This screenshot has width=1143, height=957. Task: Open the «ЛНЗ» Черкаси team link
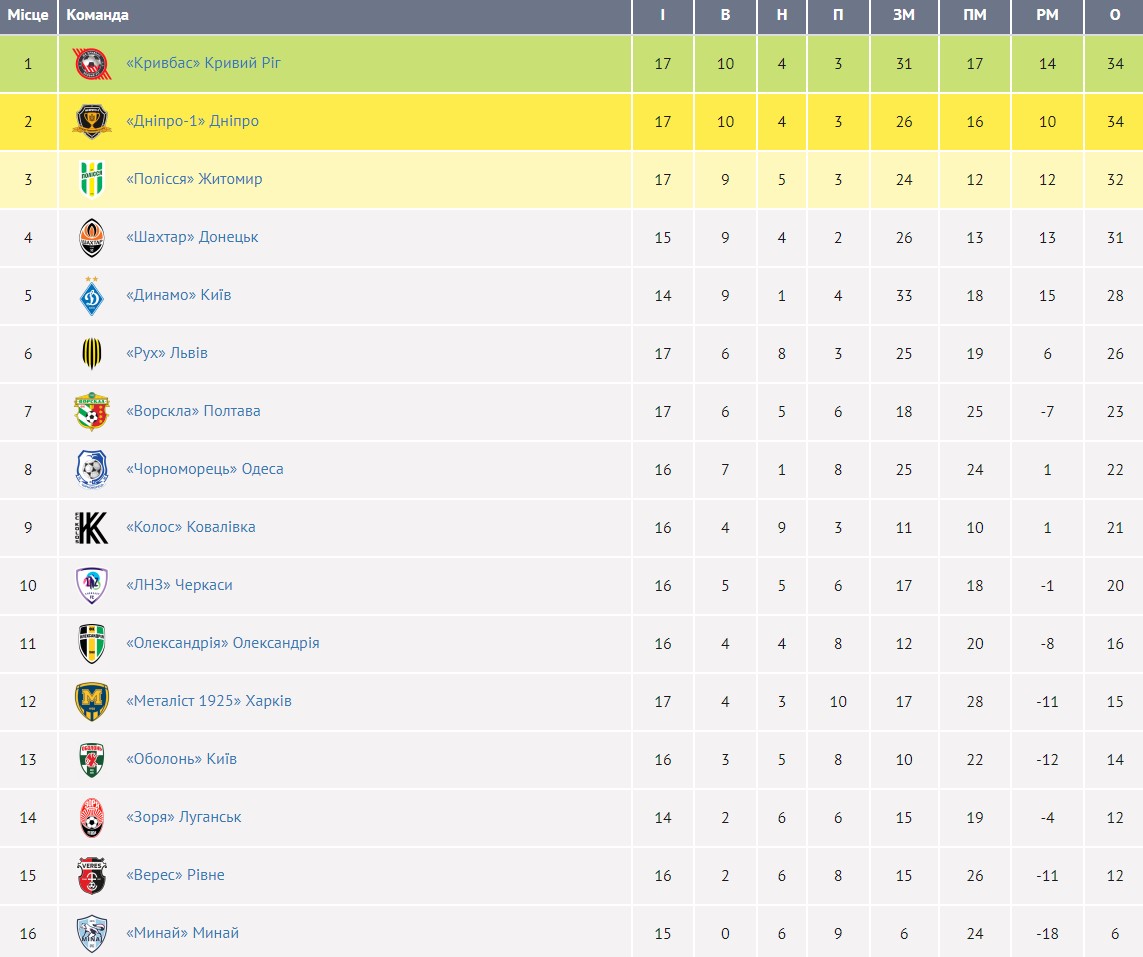179,585
